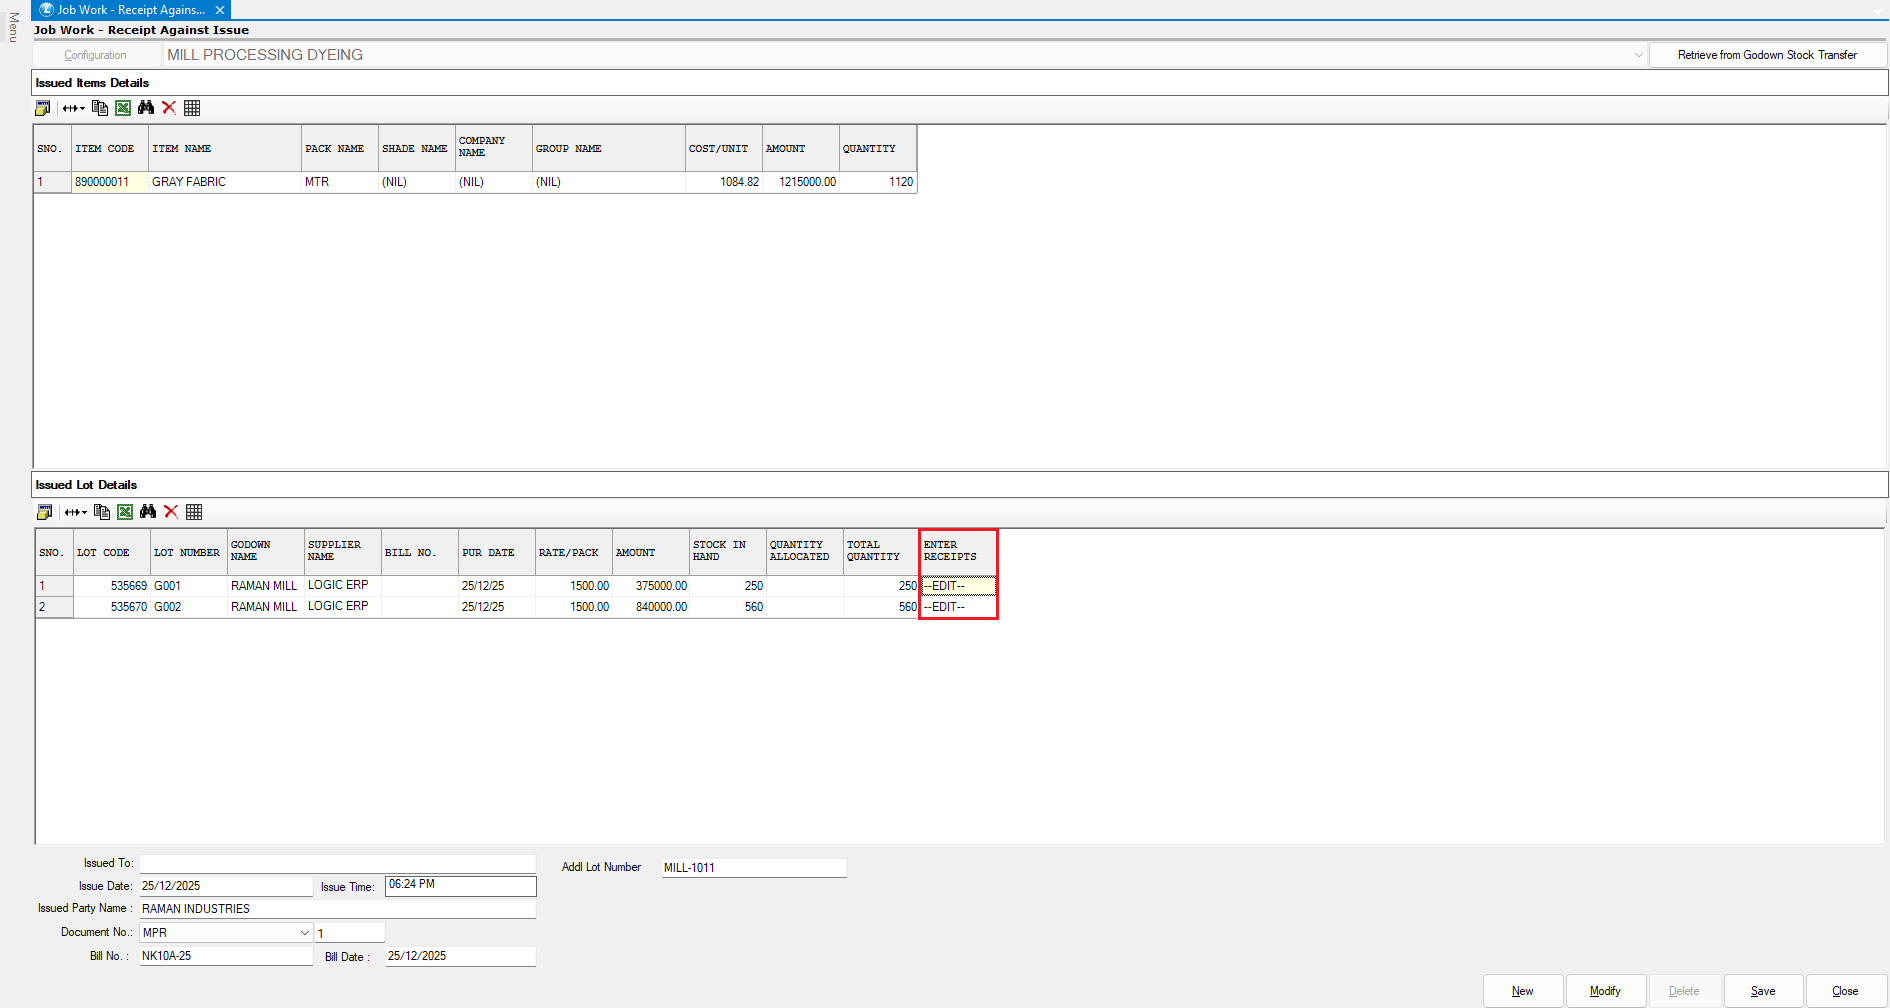Screen dimensions: 1890x1008
Task: Click the Addl Lot Number field
Action: [x=753, y=868]
